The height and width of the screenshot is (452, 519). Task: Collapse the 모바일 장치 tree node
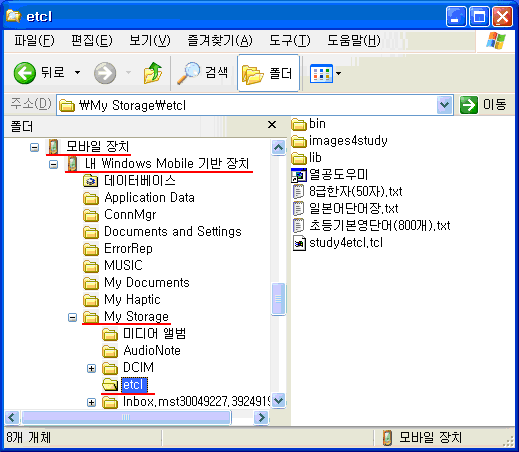(x=34, y=147)
